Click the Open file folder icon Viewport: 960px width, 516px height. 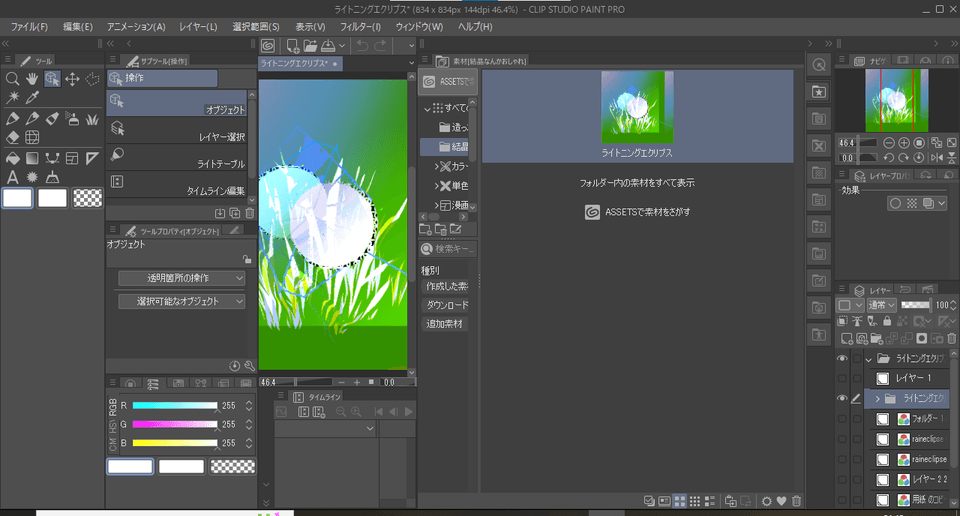point(310,46)
